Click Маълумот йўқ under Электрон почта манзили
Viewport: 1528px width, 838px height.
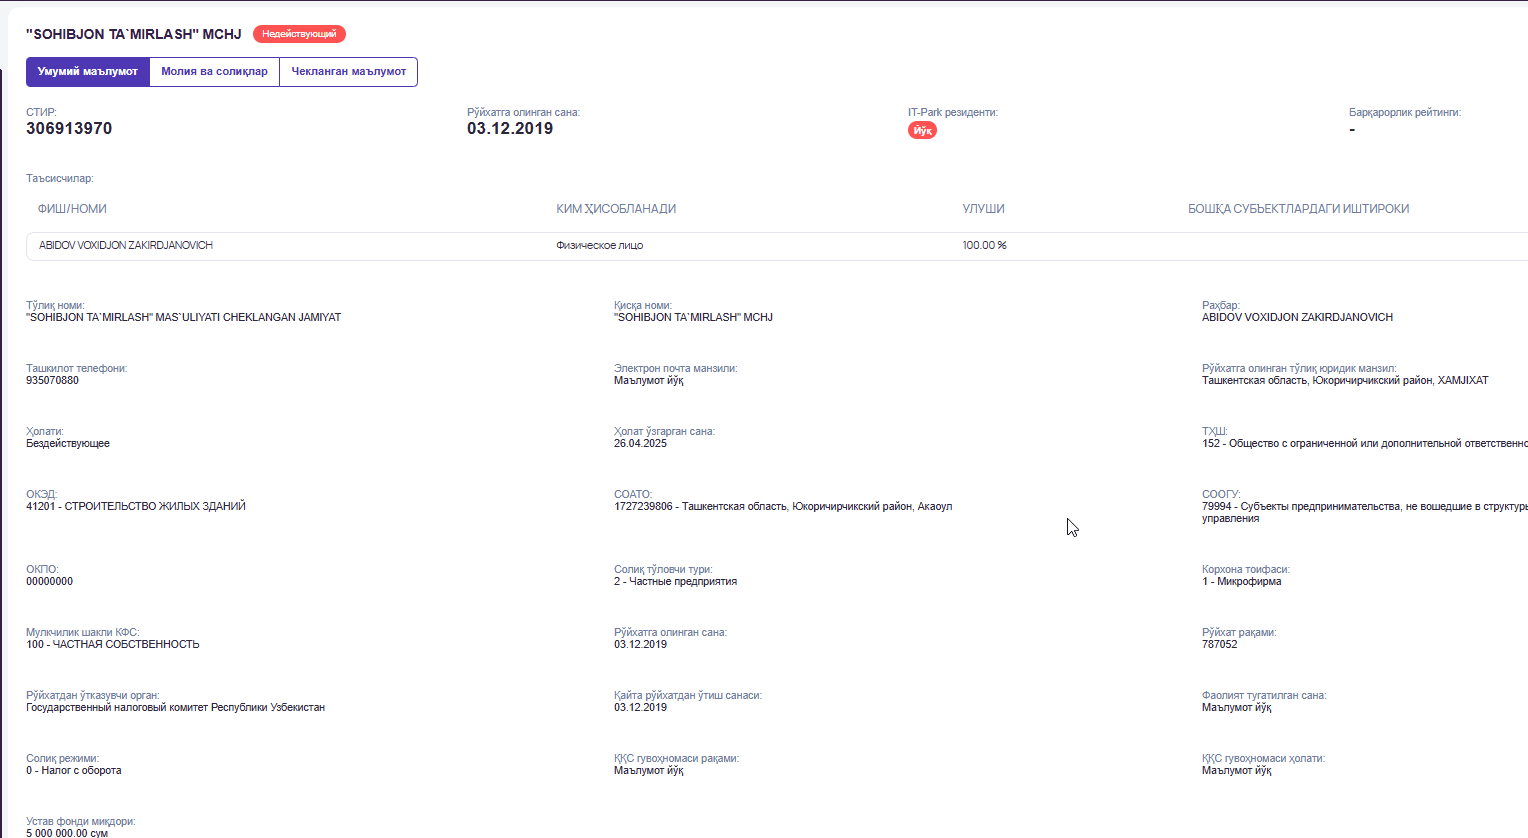coord(649,381)
